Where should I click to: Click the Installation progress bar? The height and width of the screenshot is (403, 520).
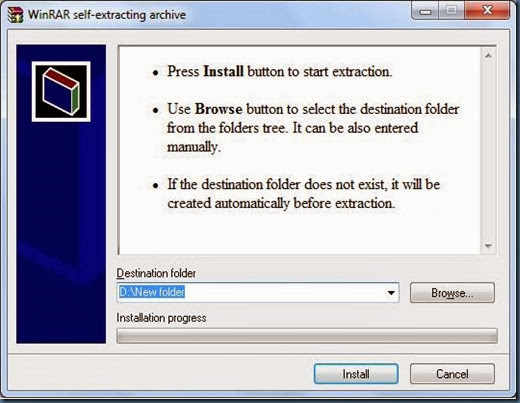point(307,336)
